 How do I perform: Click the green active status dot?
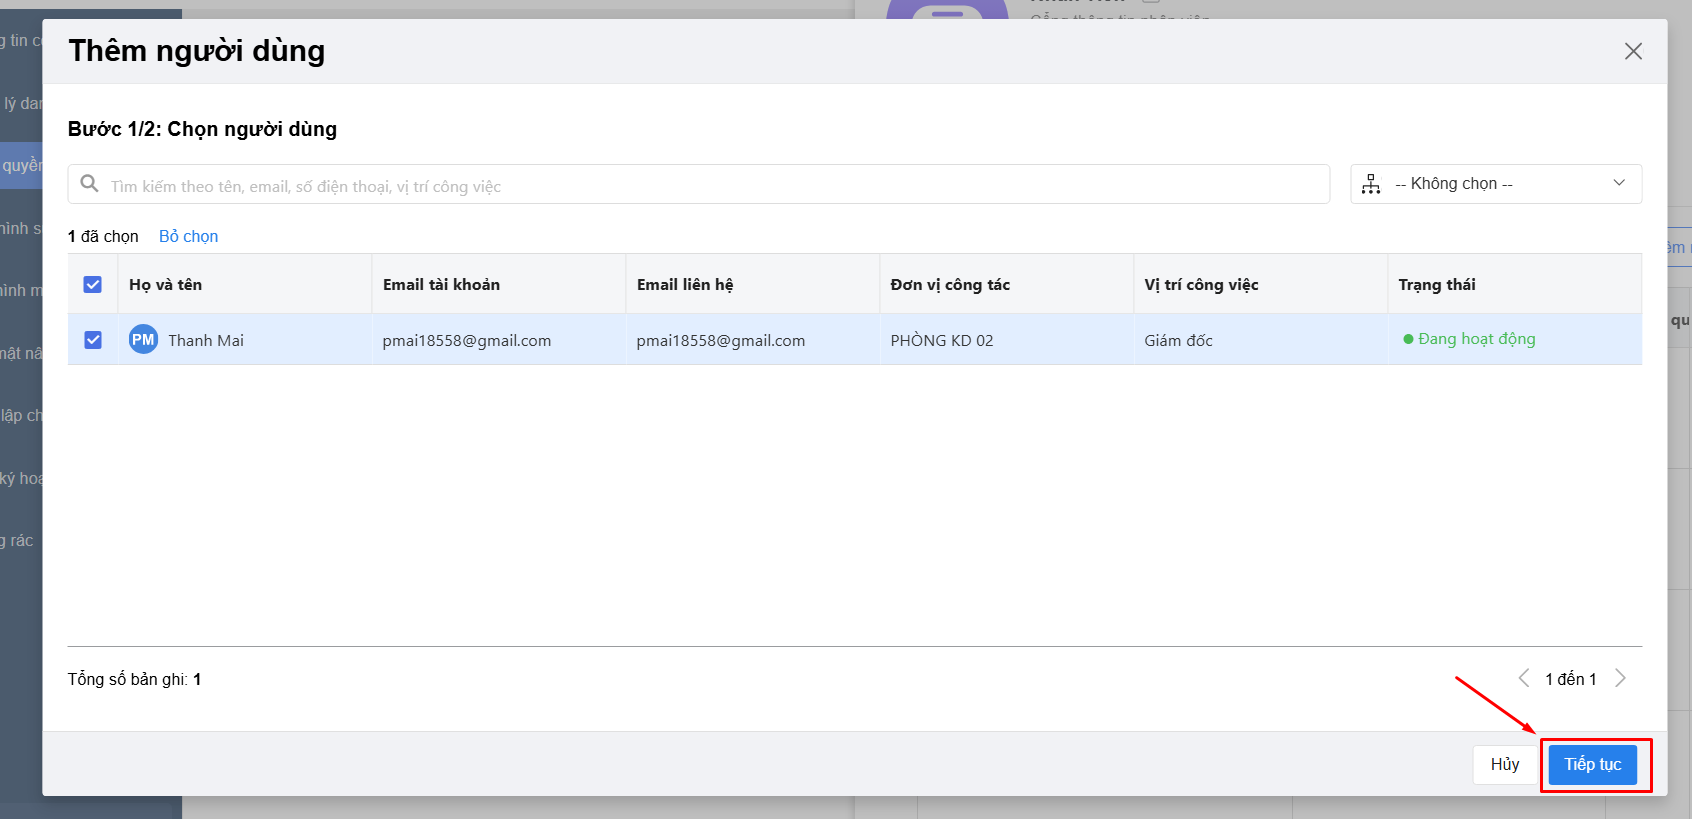point(1408,340)
